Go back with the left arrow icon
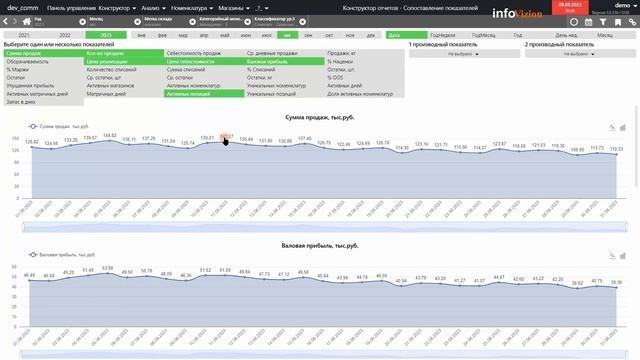640x360 pixels. pyautogui.click(x=5, y=21)
